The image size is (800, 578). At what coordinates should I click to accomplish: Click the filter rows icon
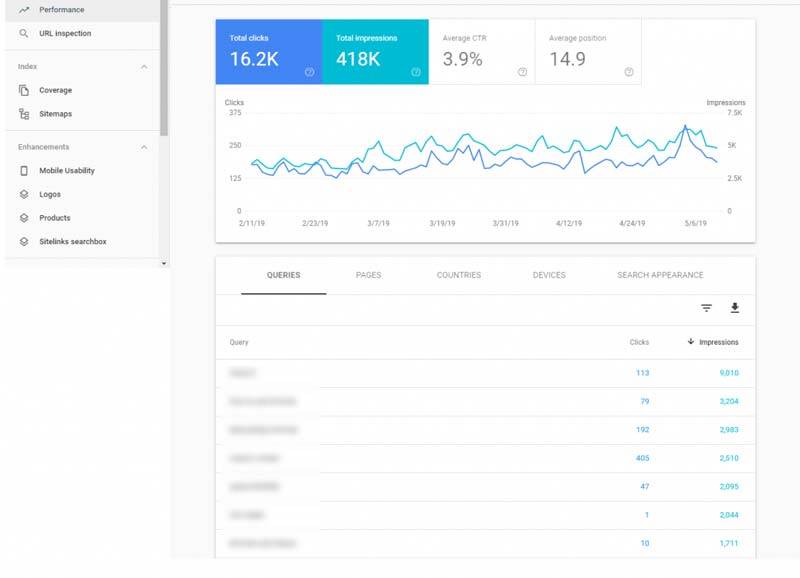coord(706,308)
